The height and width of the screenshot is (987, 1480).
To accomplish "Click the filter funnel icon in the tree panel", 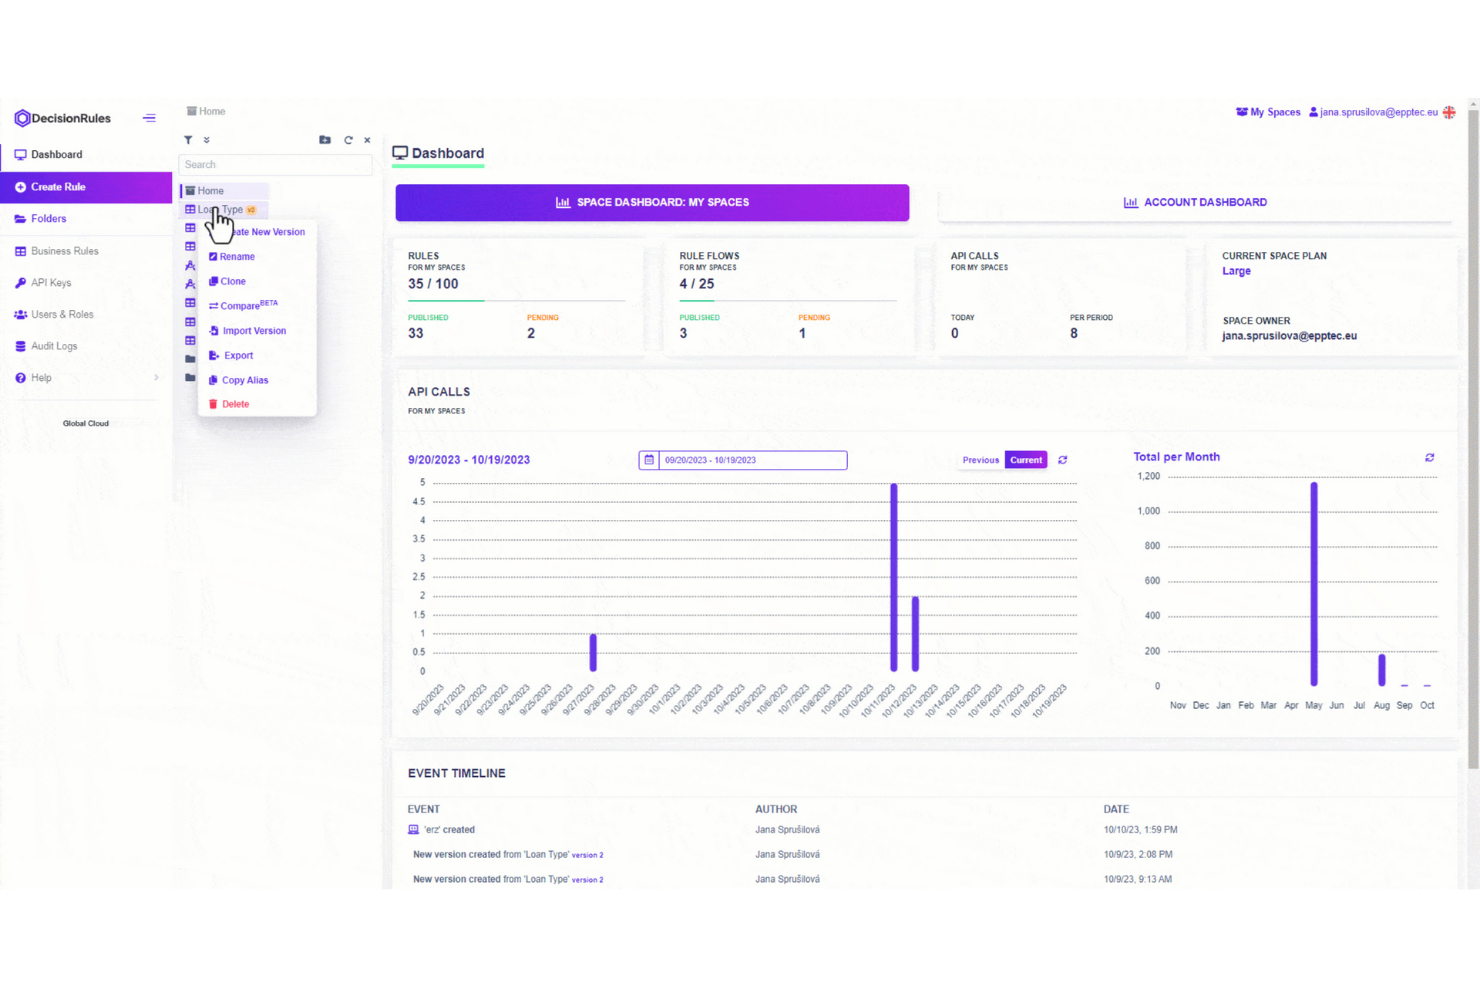I will point(188,140).
